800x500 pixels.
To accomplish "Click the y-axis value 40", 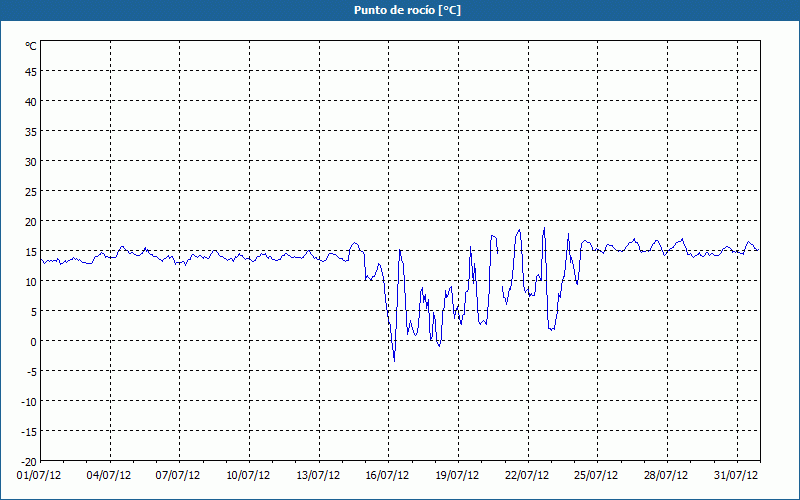I will click(31, 103).
